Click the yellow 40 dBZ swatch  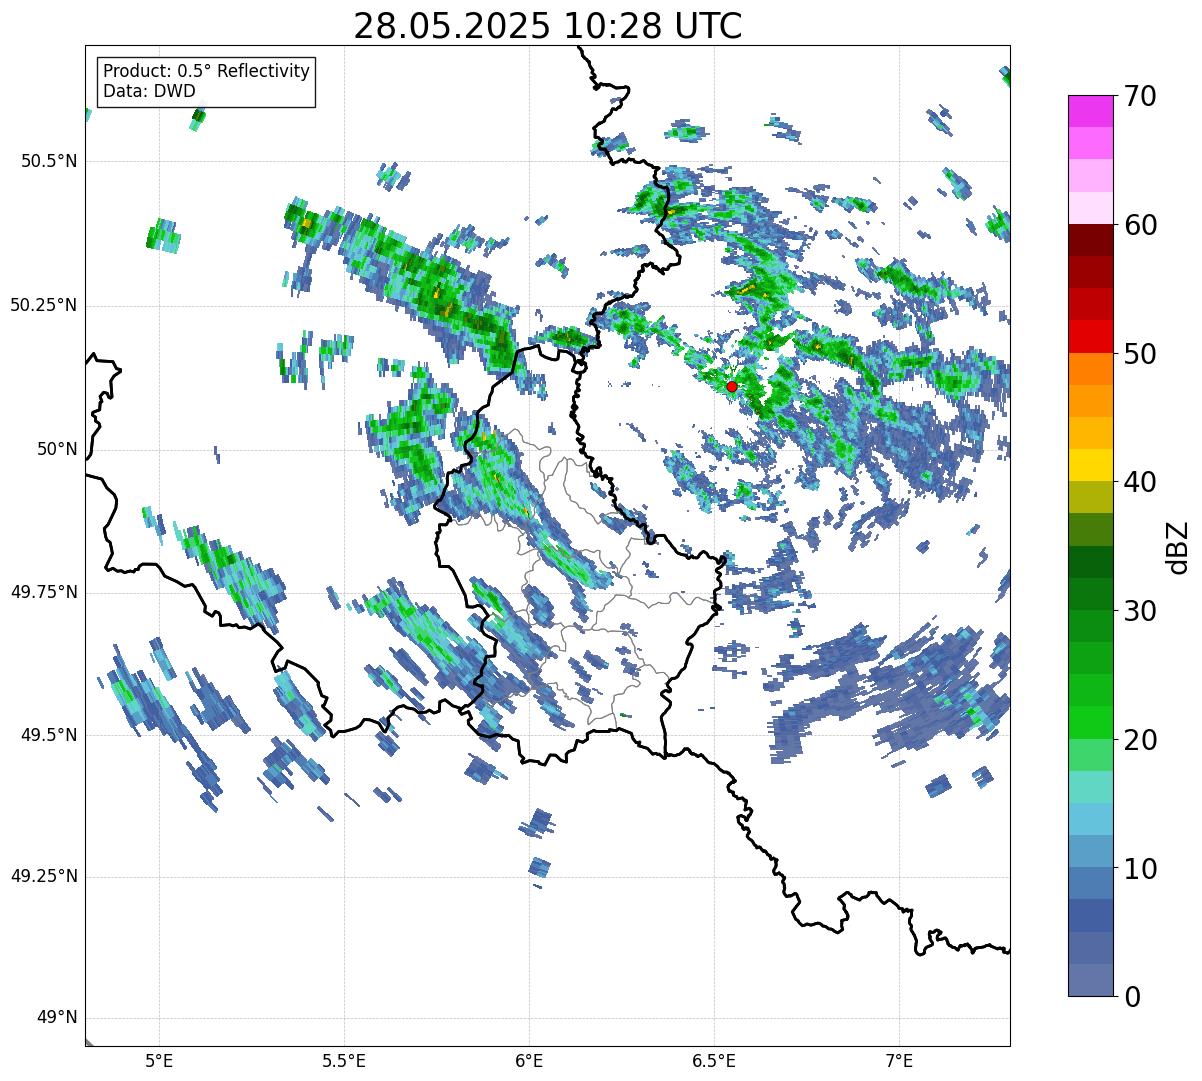[1090, 465]
